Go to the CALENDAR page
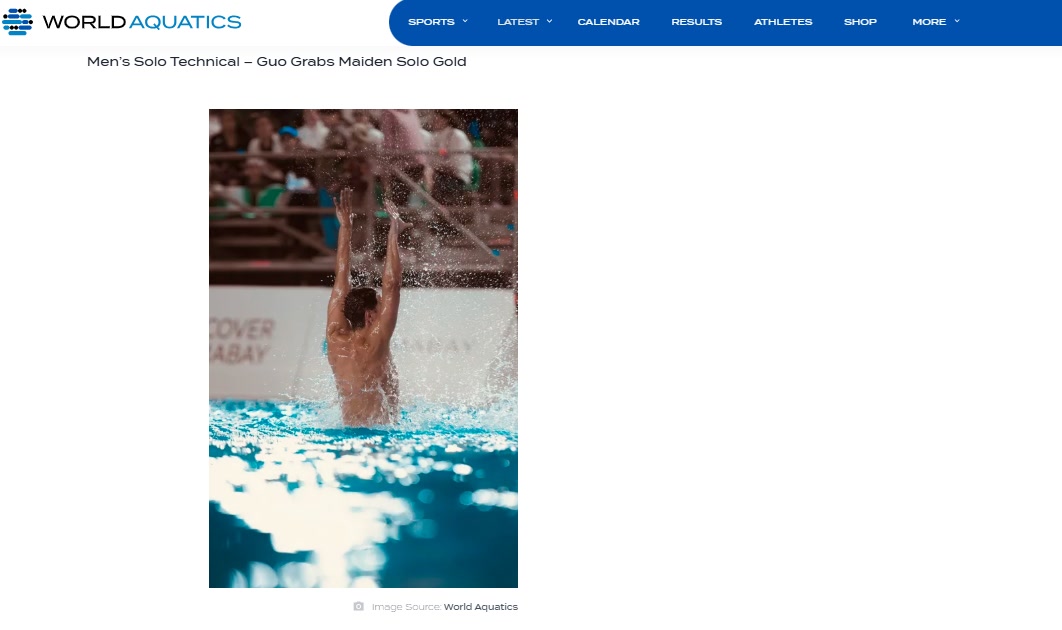Viewport: 1062px width, 630px height. (x=608, y=22)
